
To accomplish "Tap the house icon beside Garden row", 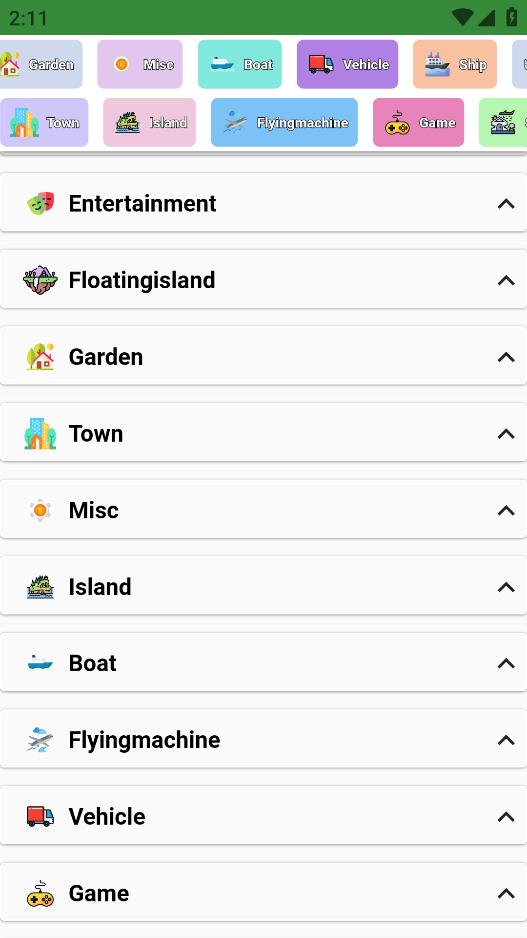I will [x=40, y=357].
